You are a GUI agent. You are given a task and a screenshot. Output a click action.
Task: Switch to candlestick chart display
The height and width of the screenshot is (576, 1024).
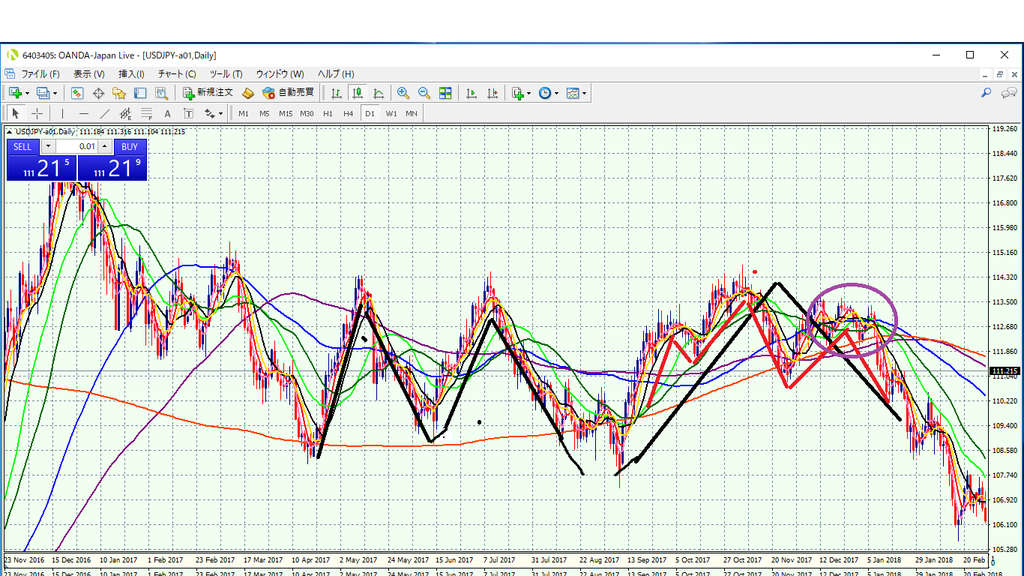coord(357,93)
